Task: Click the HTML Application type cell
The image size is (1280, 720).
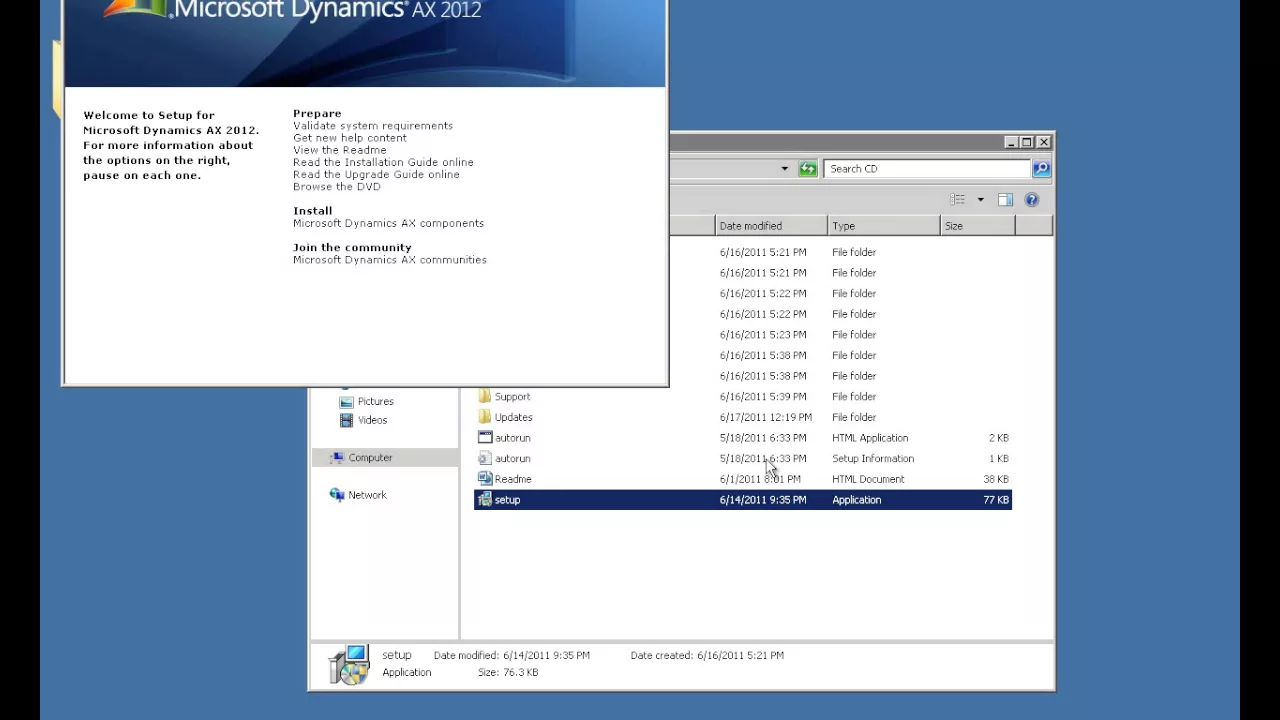Action: coord(870,438)
